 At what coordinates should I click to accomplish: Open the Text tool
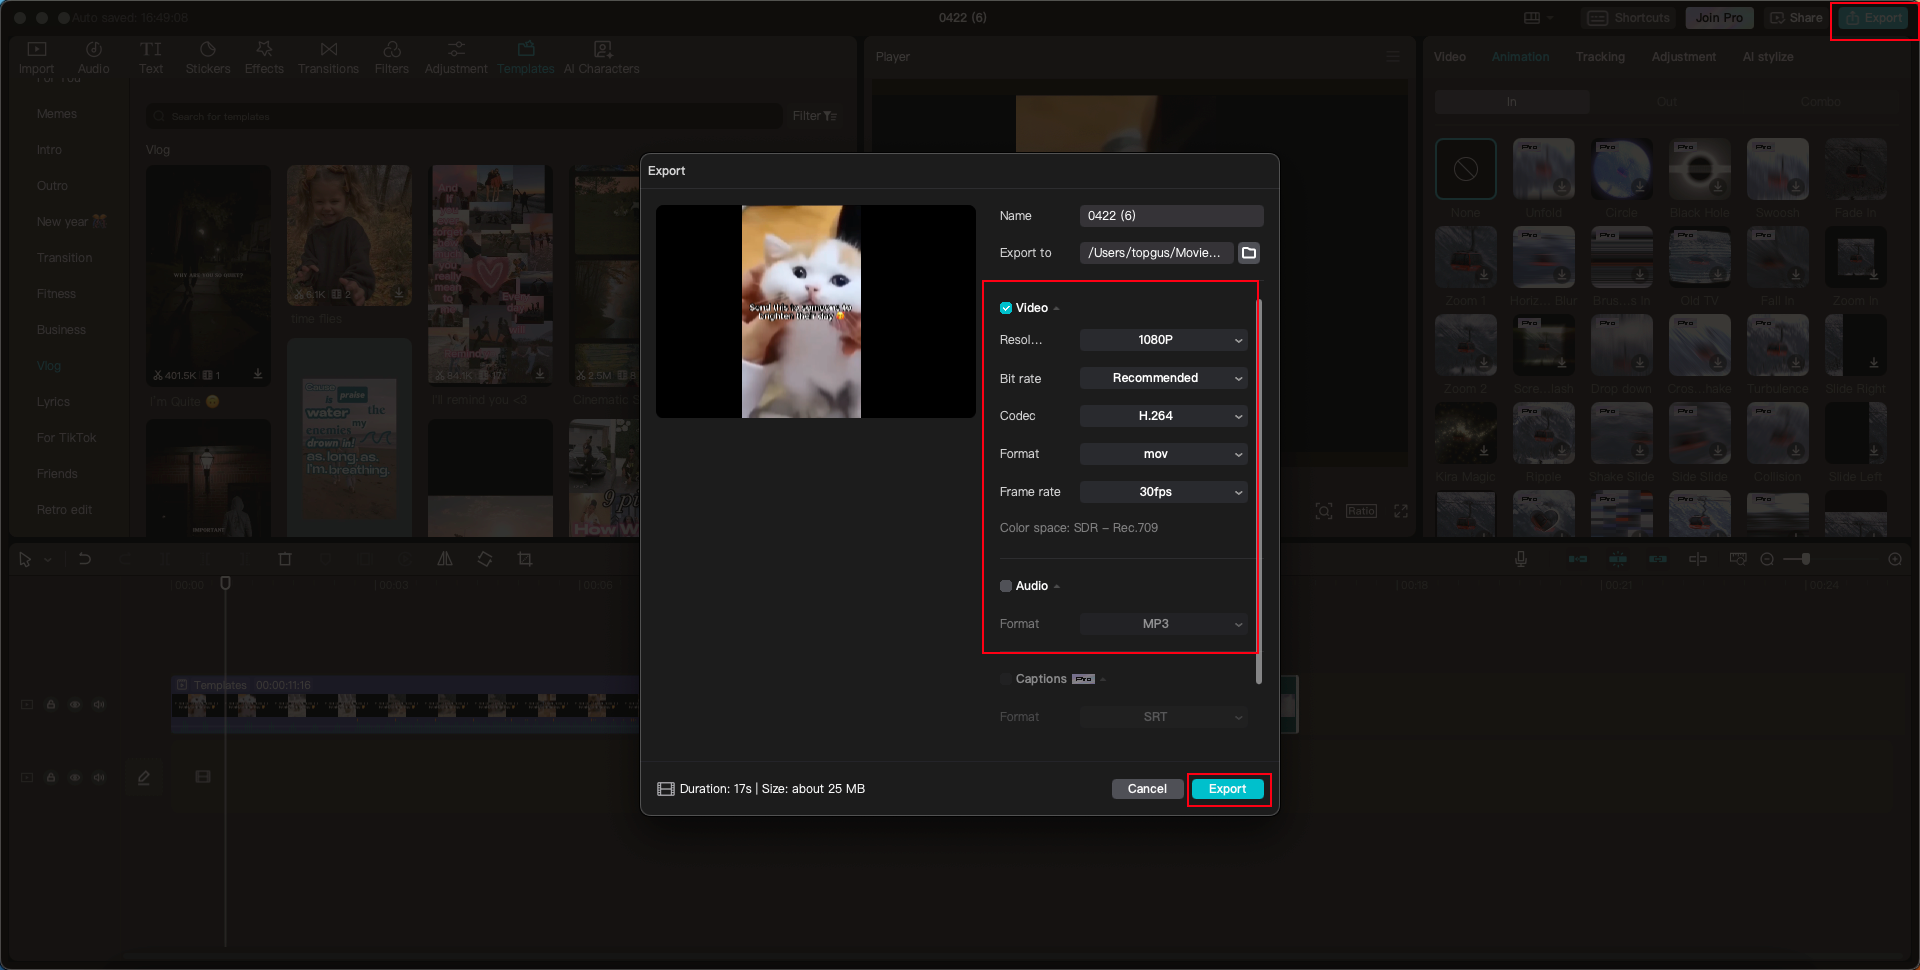[151, 57]
